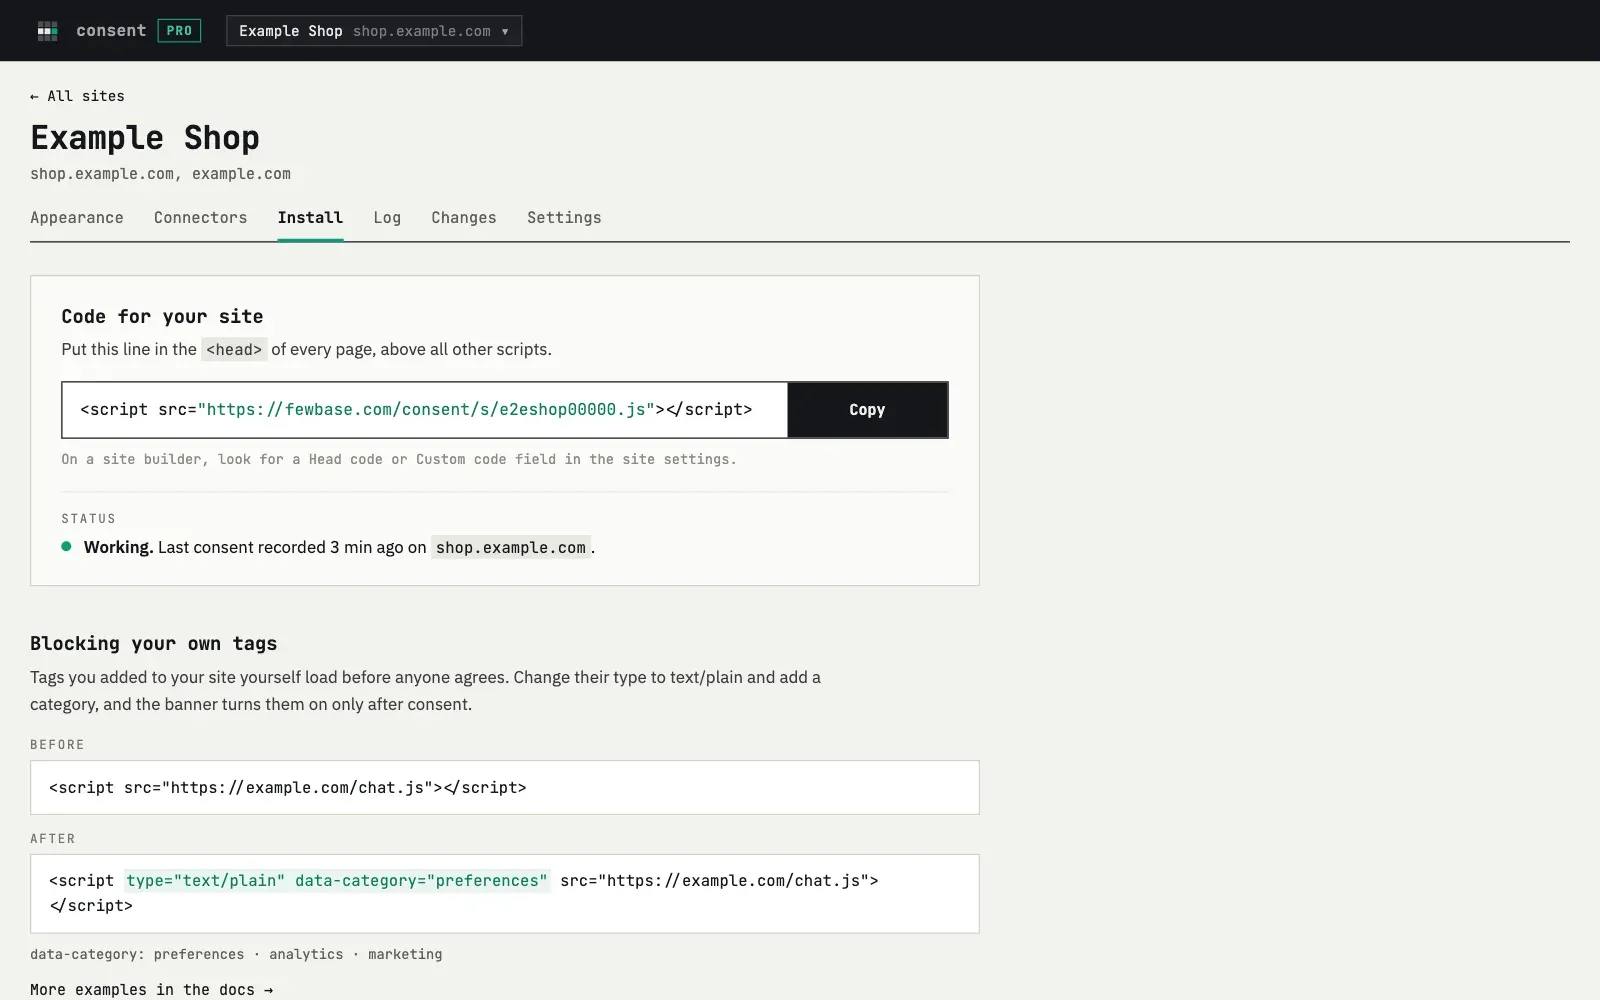The width and height of the screenshot is (1600, 1000).
Task: Click the data-category preferences analytics marketing line
Action: tap(236, 955)
